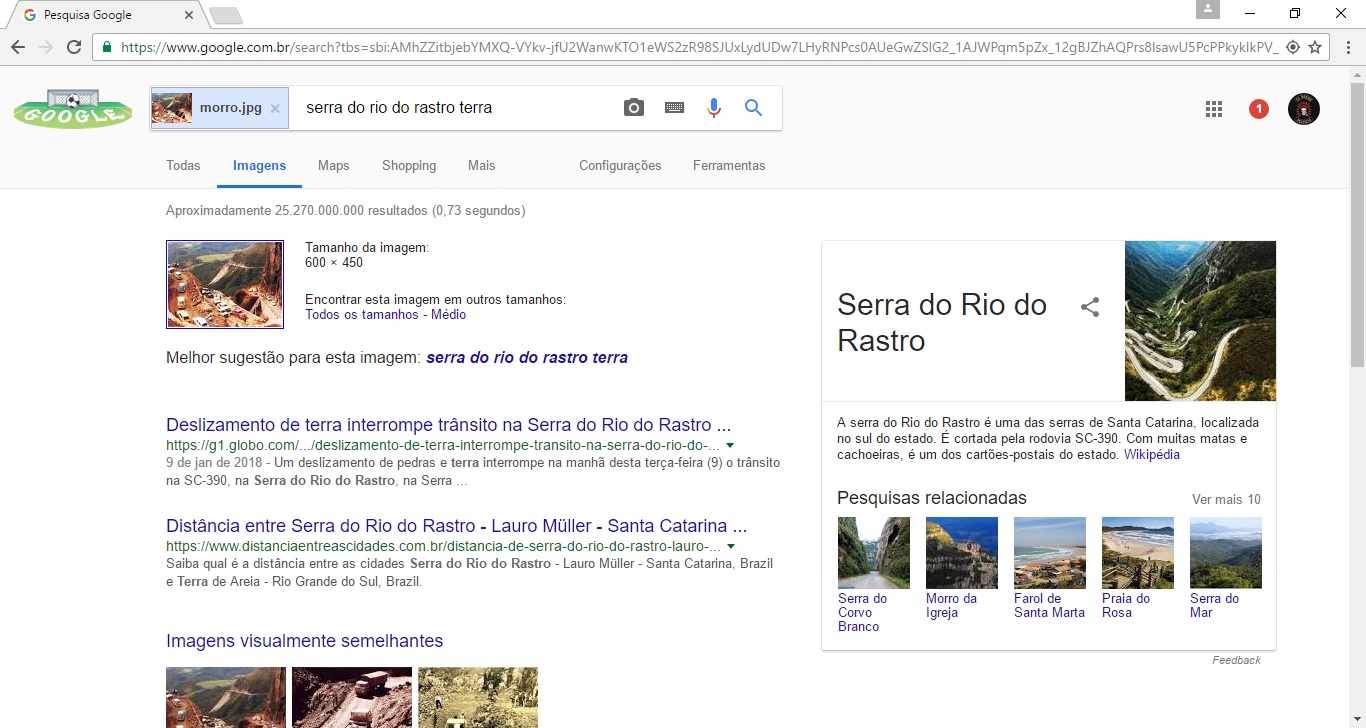This screenshot has height=728, width=1366.
Task: Open Wikipédia link in knowledge panel
Action: [1152, 455]
